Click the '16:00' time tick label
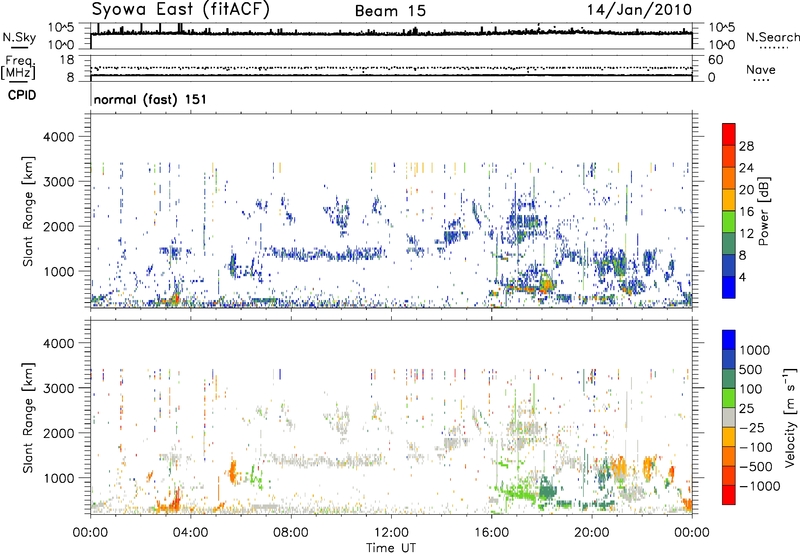This screenshot has height=554, width=800. pyautogui.click(x=491, y=533)
